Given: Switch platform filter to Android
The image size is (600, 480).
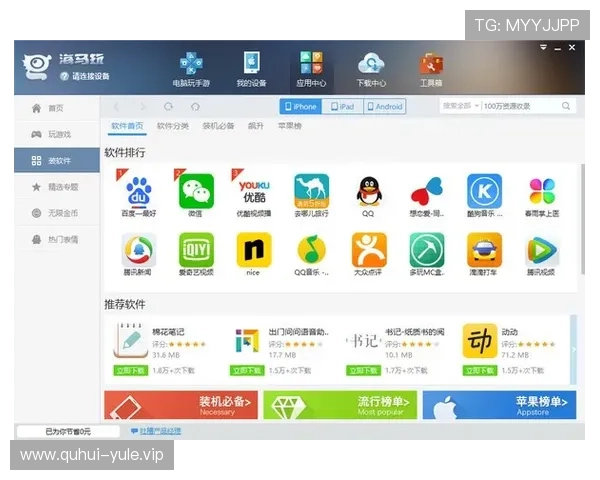Looking at the screenshot, I should pos(385,106).
